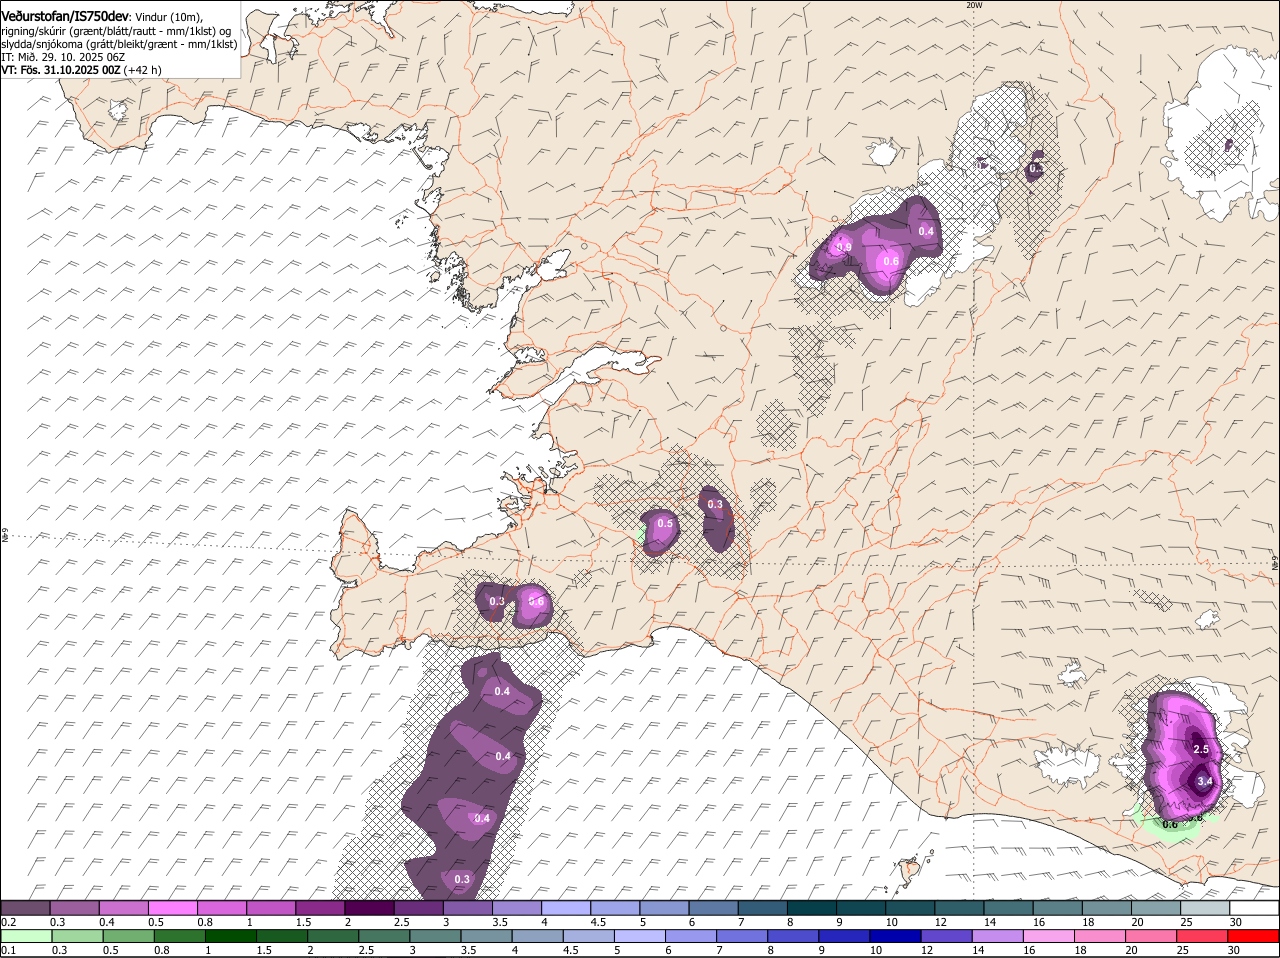Select the darkest purple 2 swatch in top legend
1280x958 pixels.
click(369, 908)
